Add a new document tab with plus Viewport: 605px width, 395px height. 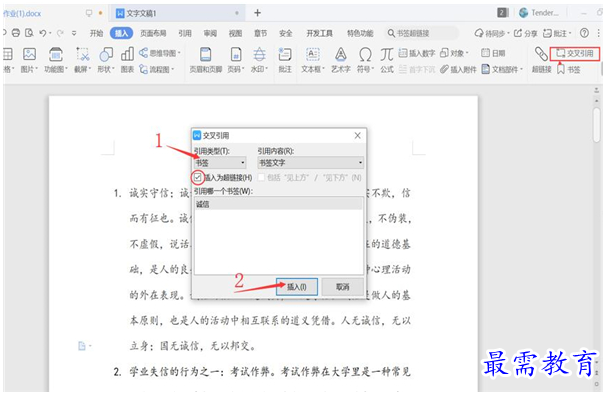(x=257, y=13)
